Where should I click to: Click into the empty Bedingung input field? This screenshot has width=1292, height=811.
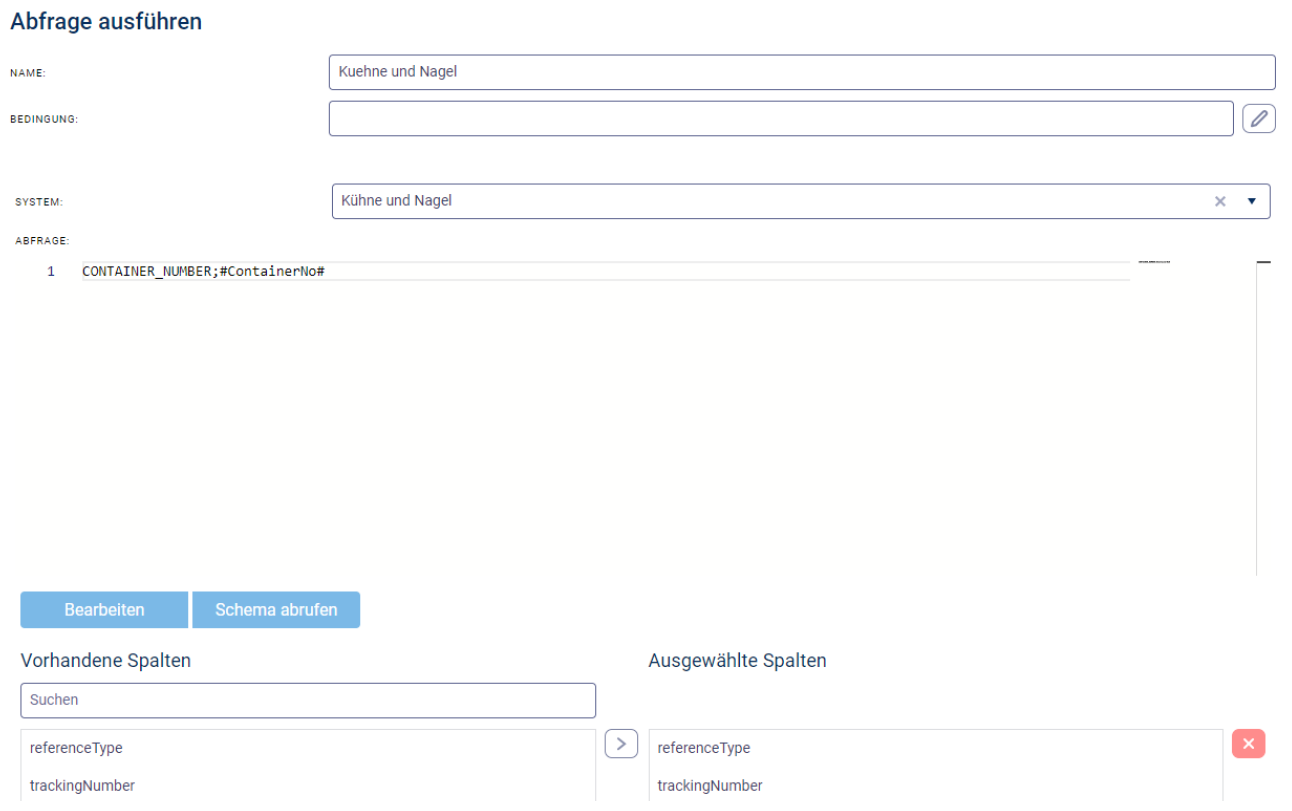tap(780, 119)
